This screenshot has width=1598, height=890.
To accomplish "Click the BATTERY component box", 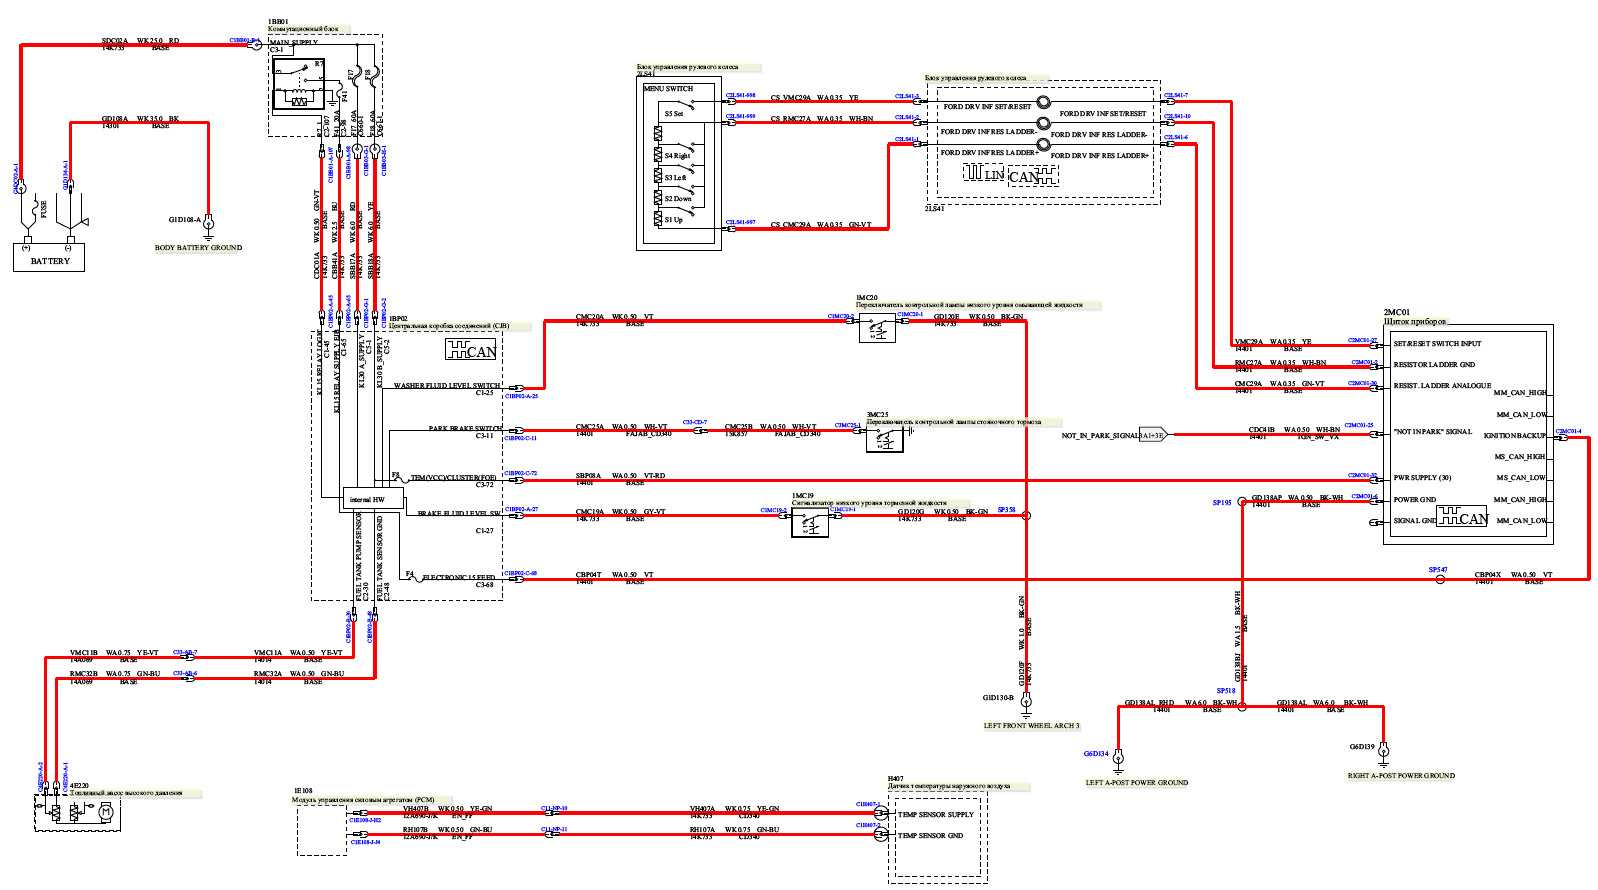I will [49, 259].
